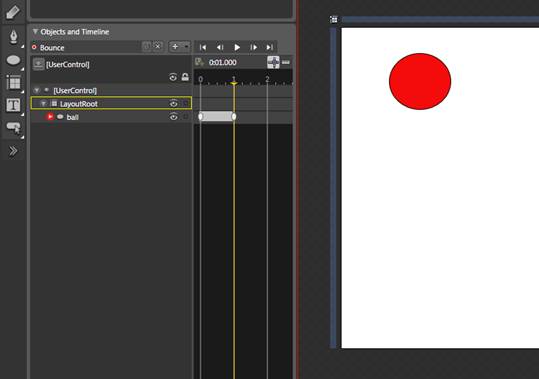Open the Assets chevron at toolbox bottom
The width and height of the screenshot is (539, 379).
[x=13, y=151]
